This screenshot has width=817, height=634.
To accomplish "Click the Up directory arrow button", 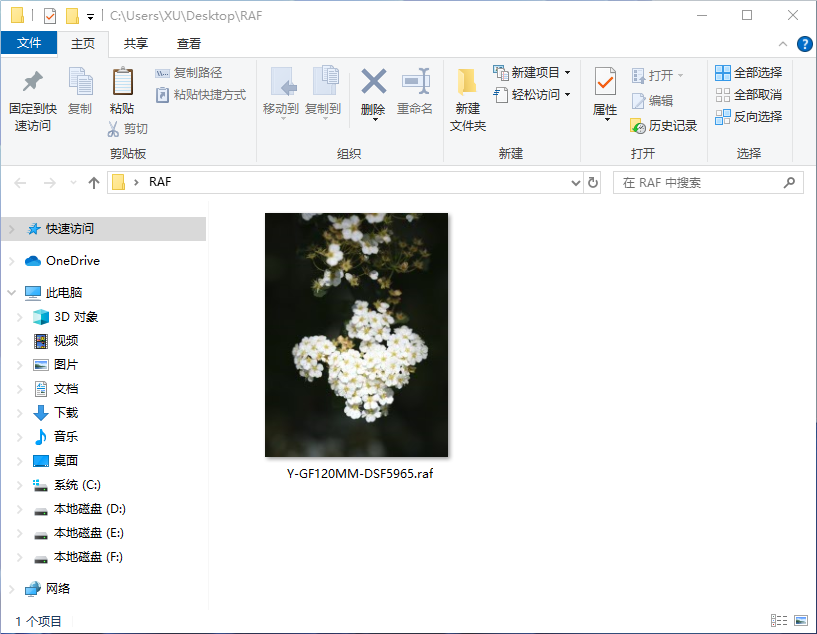I will 94,183.
